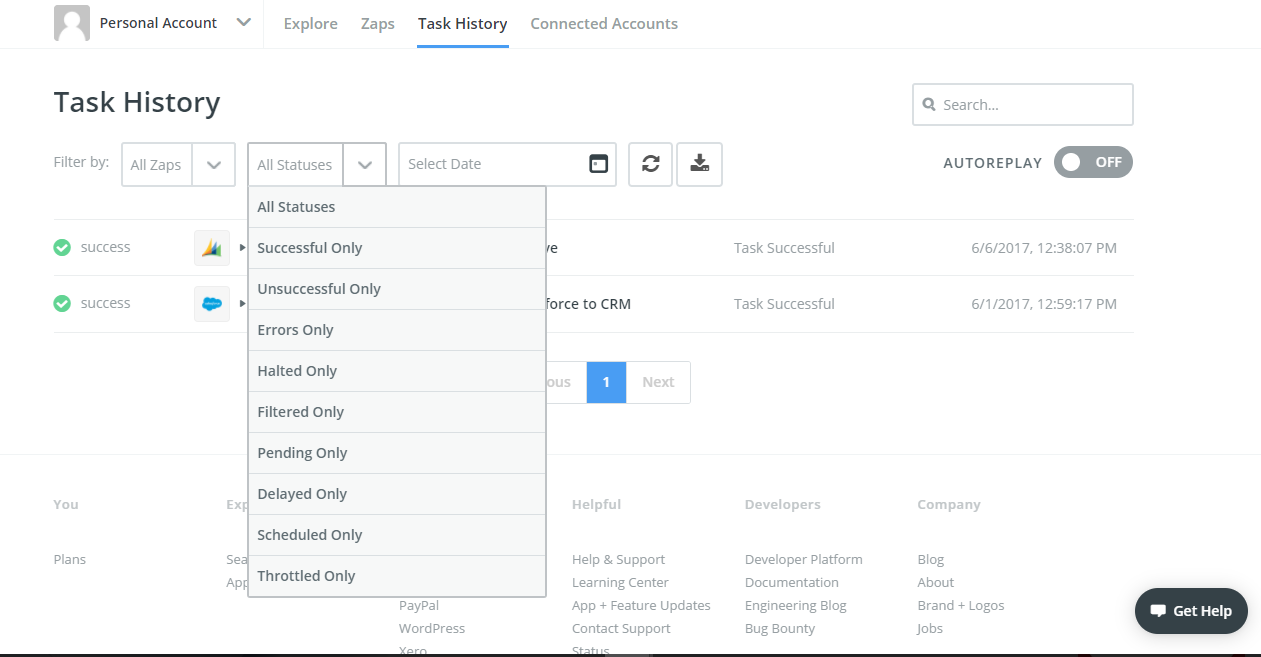1261x657 pixels.
Task: Open Bug Bounty link
Action: [780, 628]
